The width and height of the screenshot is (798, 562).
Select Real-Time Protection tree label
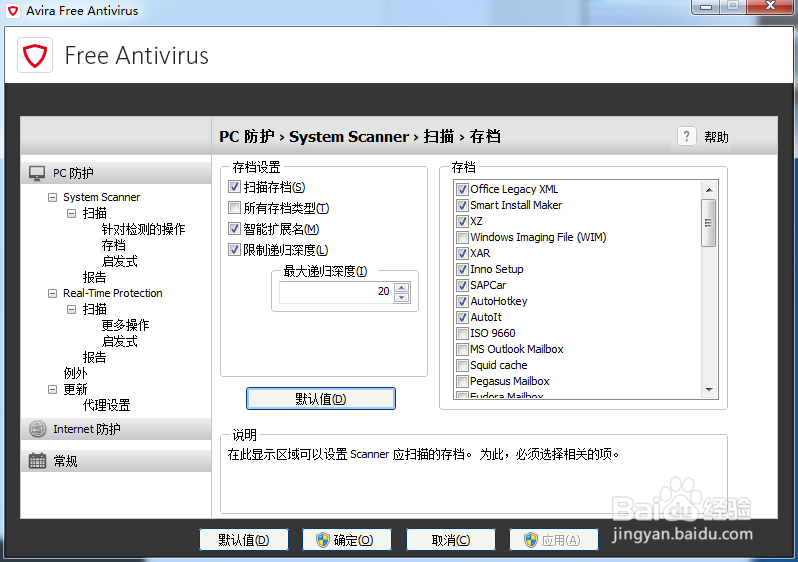coord(112,293)
